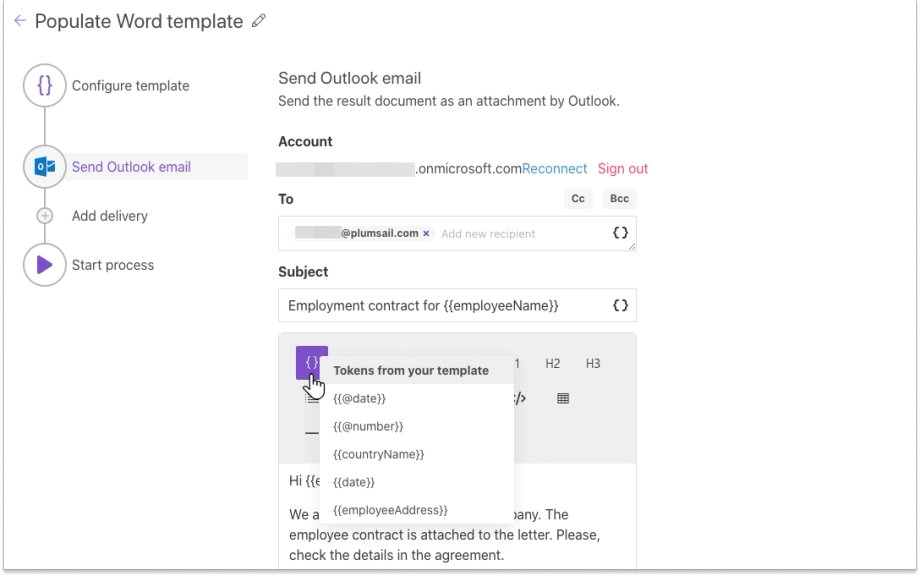
Task: Select the Send Outlook email step
Action: [x=131, y=167]
